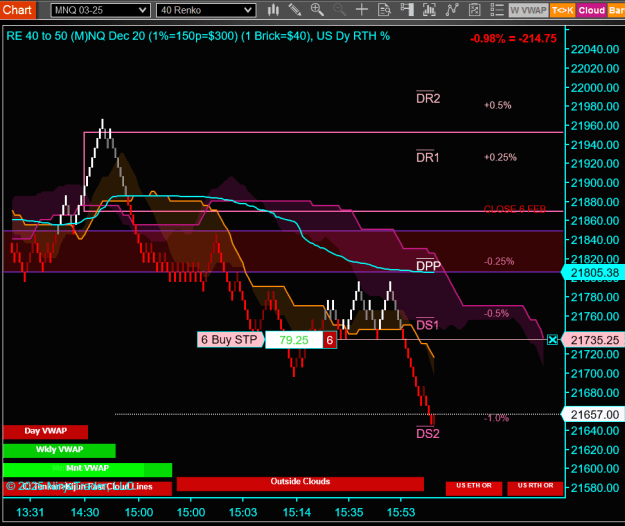Open the bar type candlestick selector

273,10
